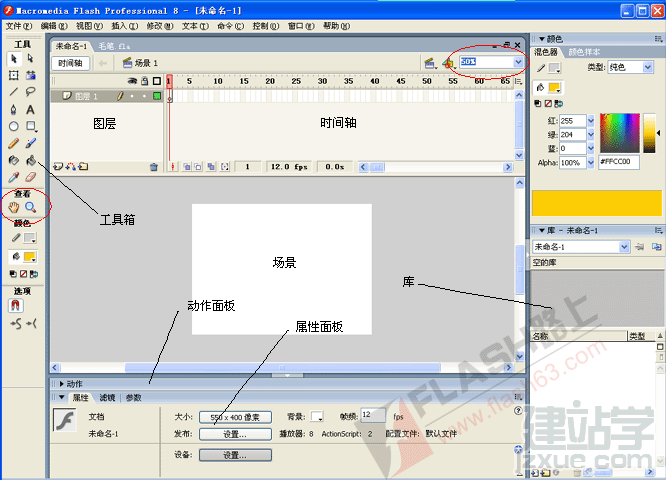Click the Edit Symbols icon
Screen dimensions: 667x480
448,63
